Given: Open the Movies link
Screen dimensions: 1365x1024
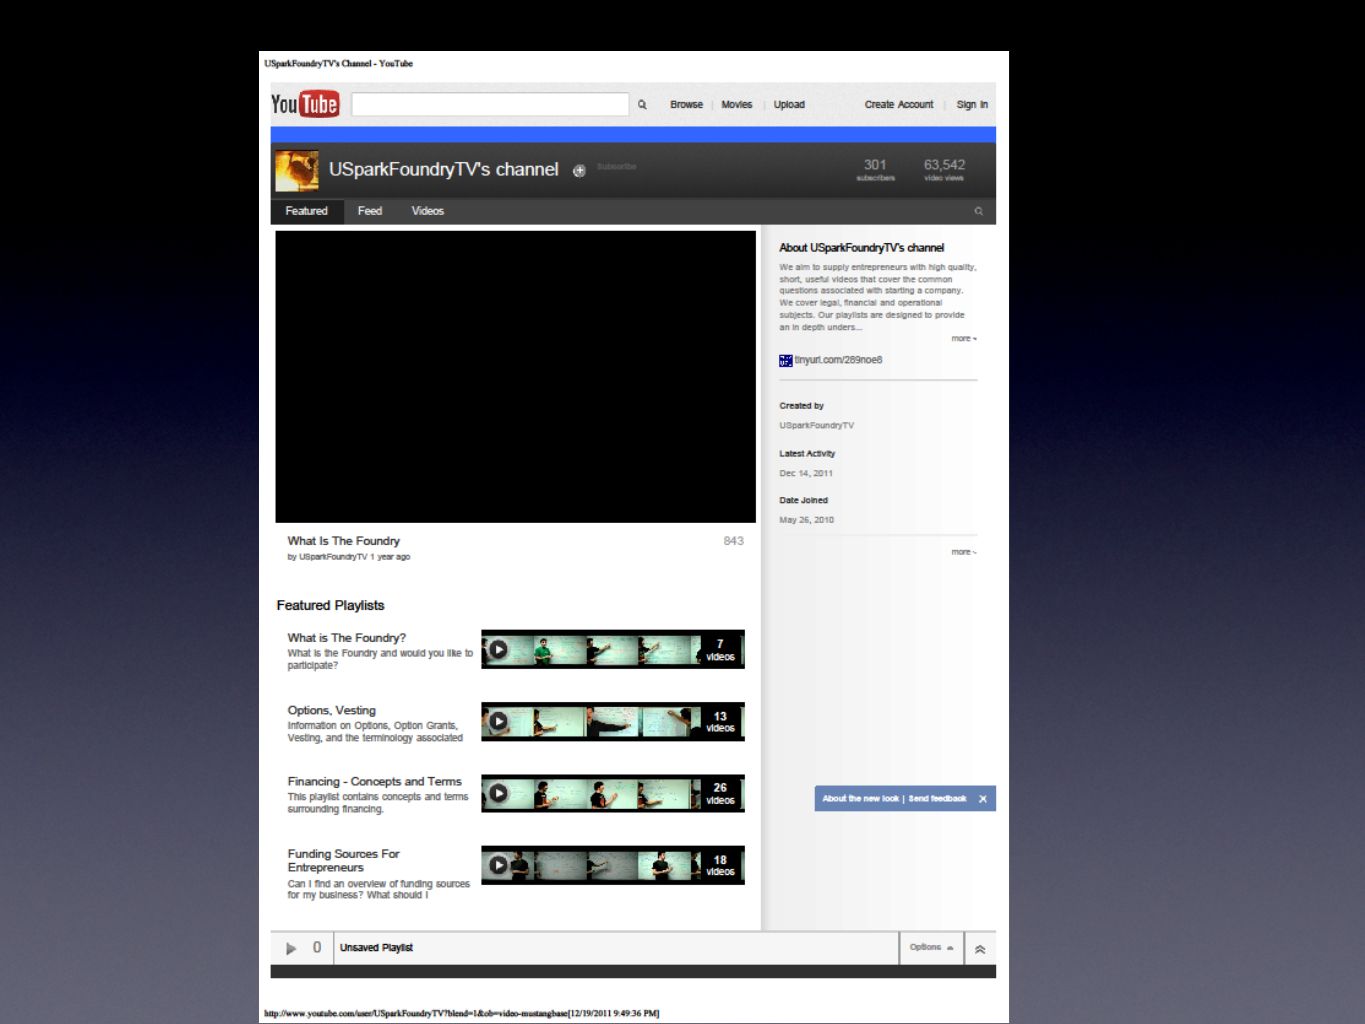Looking at the screenshot, I should coord(737,105).
